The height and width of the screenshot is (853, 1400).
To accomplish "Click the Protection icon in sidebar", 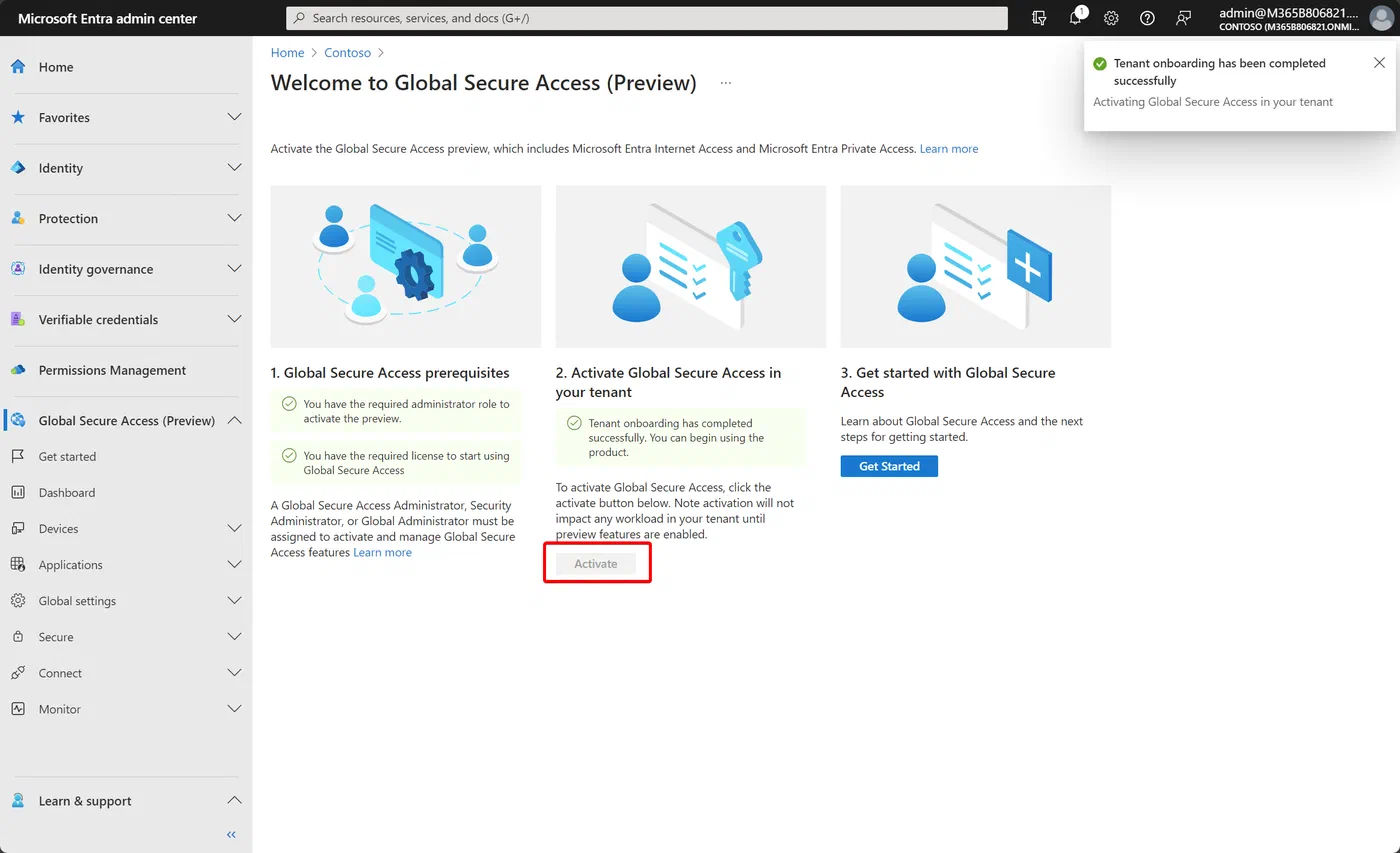I will [x=18, y=218].
